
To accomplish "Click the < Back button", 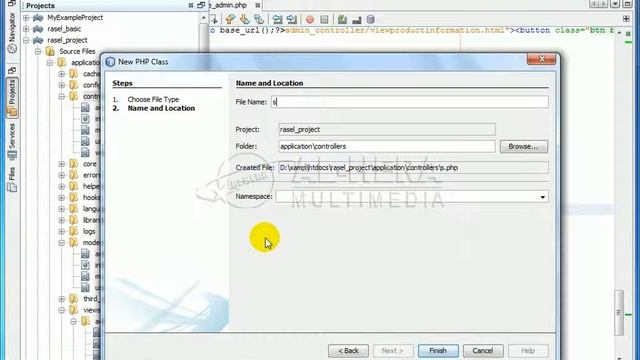I will [x=348, y=351].
